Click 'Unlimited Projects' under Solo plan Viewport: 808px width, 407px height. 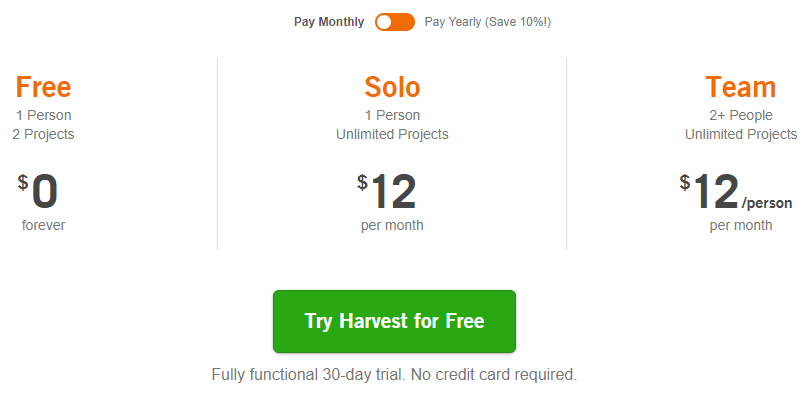392,134
